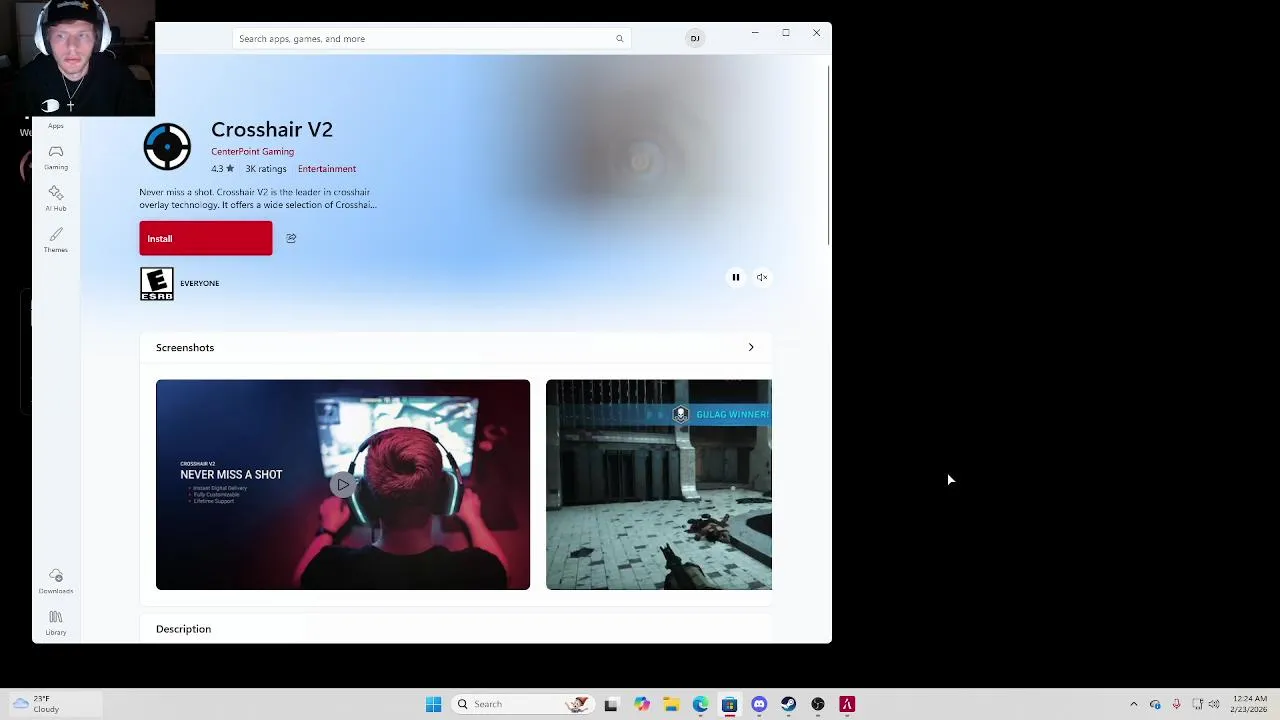The image size is (1280, 720).
Task: Click the taskbar Search box
Action: (521, 704)
